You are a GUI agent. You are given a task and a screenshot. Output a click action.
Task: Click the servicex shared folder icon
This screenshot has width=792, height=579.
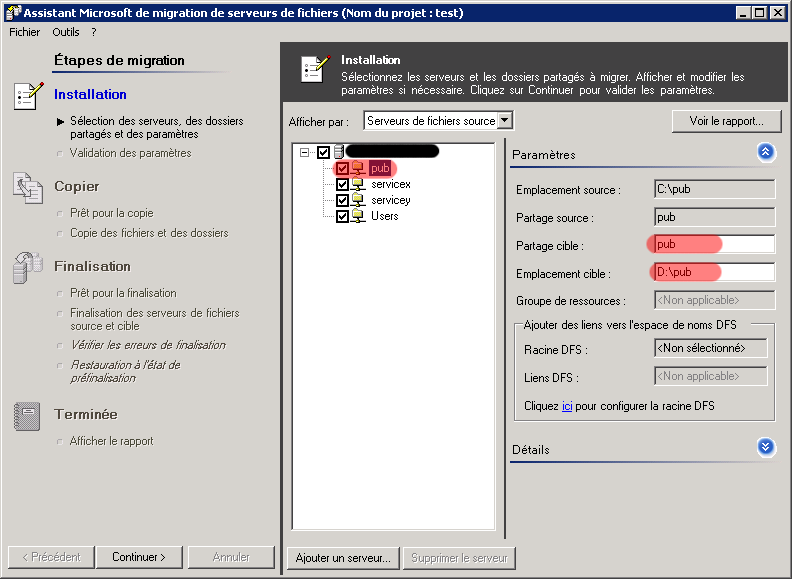[358, 184]
